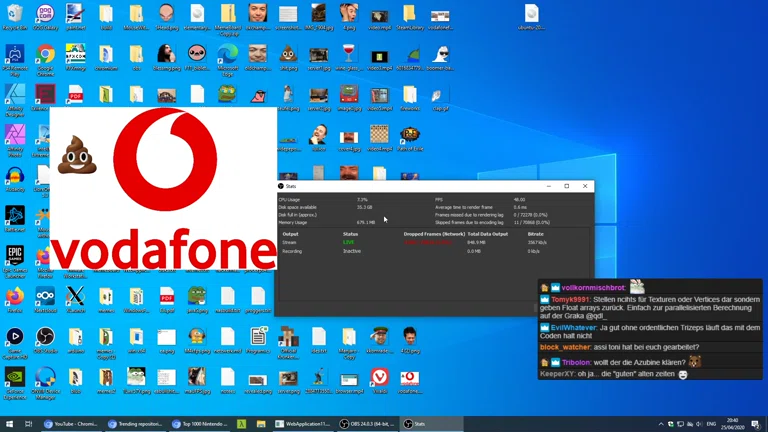Launch Google Chrome from the desktop
The width and height of the screenshot is (768, 432).
(x=45, y=56)
